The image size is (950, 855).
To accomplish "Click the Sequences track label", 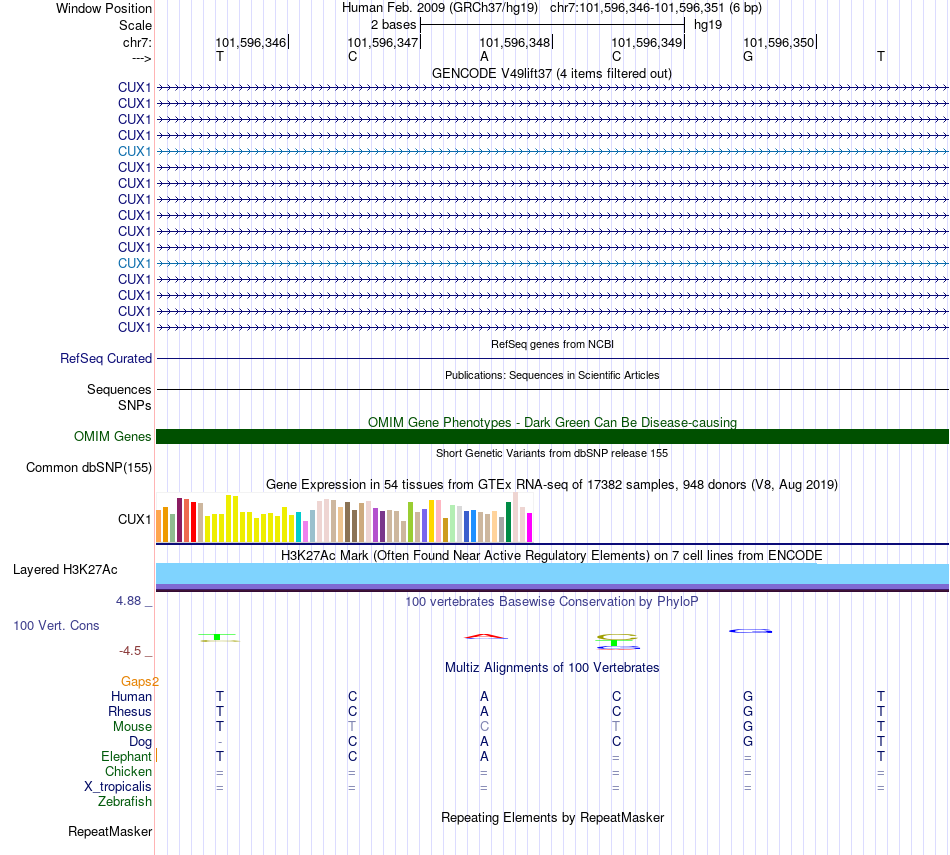I will point(119,389).
